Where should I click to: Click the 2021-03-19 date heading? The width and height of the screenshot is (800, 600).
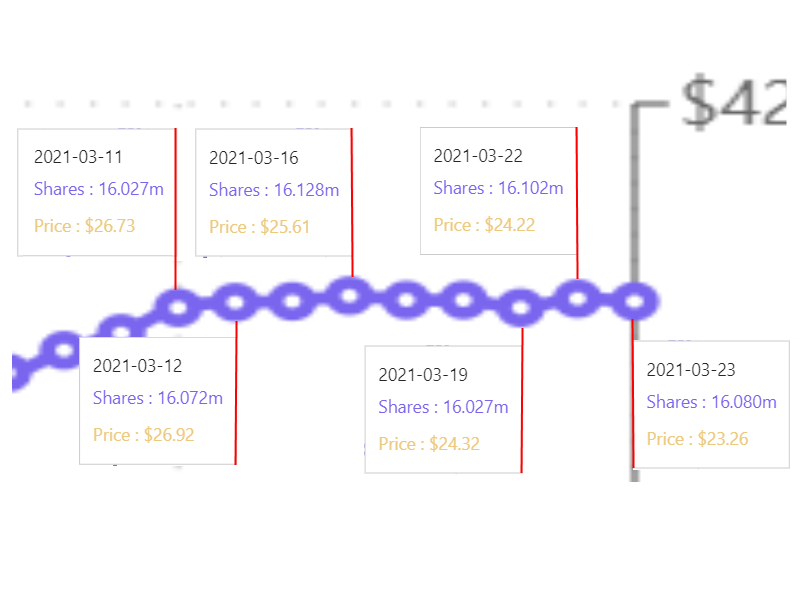[422, 375]
